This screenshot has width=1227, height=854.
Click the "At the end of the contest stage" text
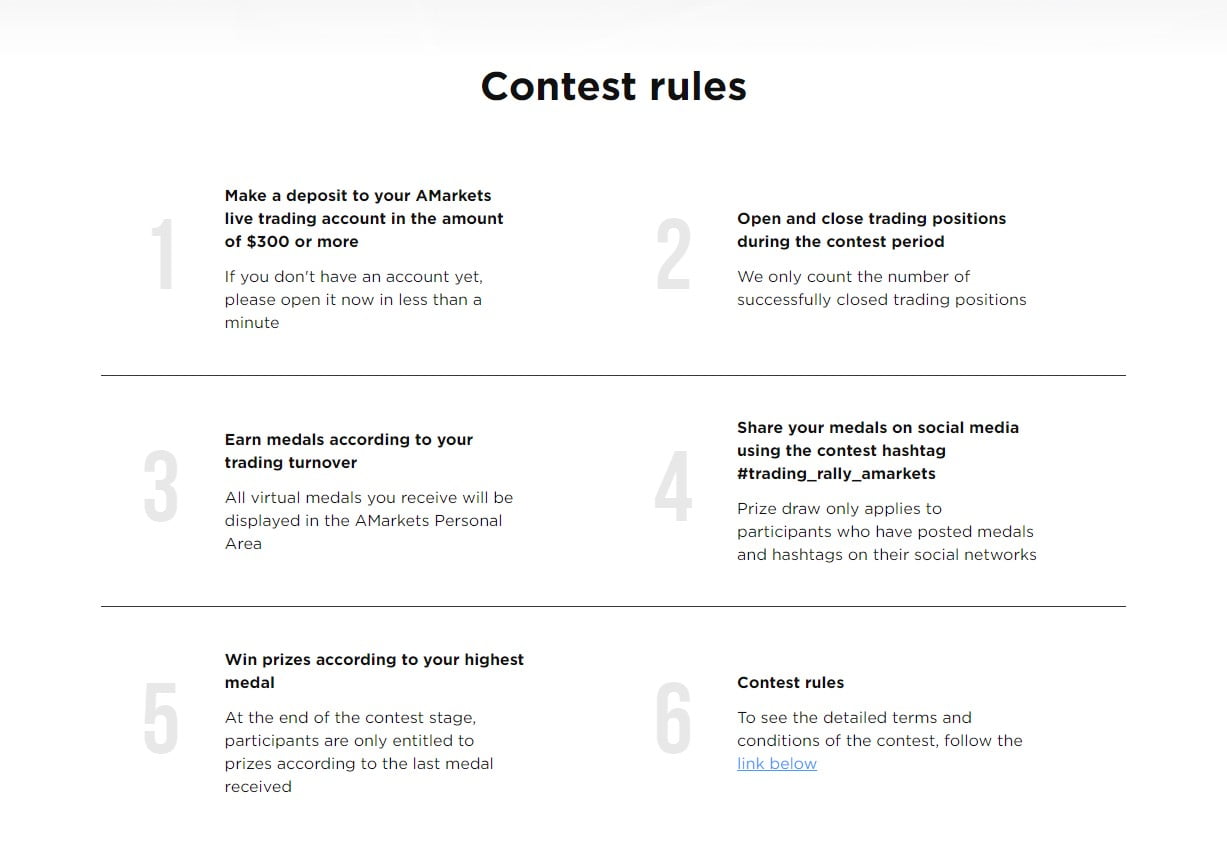[358, 752]
